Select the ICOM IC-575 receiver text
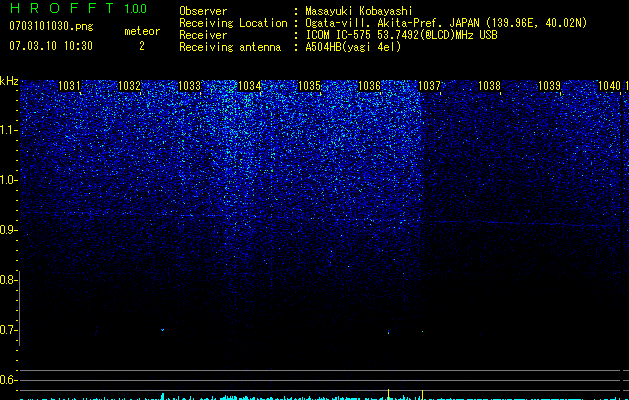The height and width of the screenshot is (400, 629). click(401, 35)
